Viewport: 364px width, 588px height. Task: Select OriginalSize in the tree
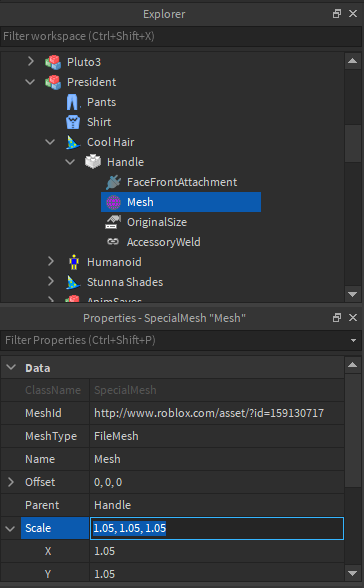(x=157, y=222)
